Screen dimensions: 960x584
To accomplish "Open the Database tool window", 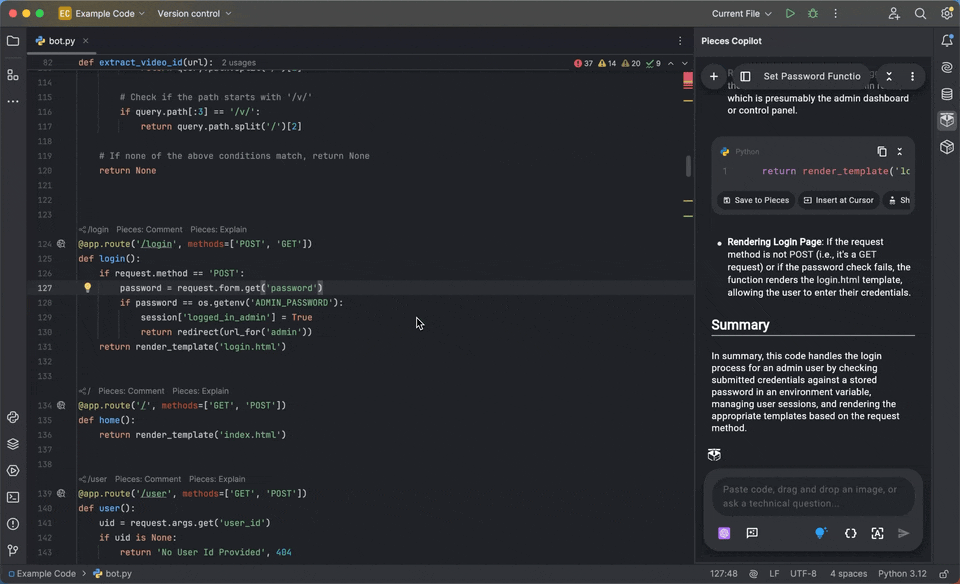I will pos(947,94).
